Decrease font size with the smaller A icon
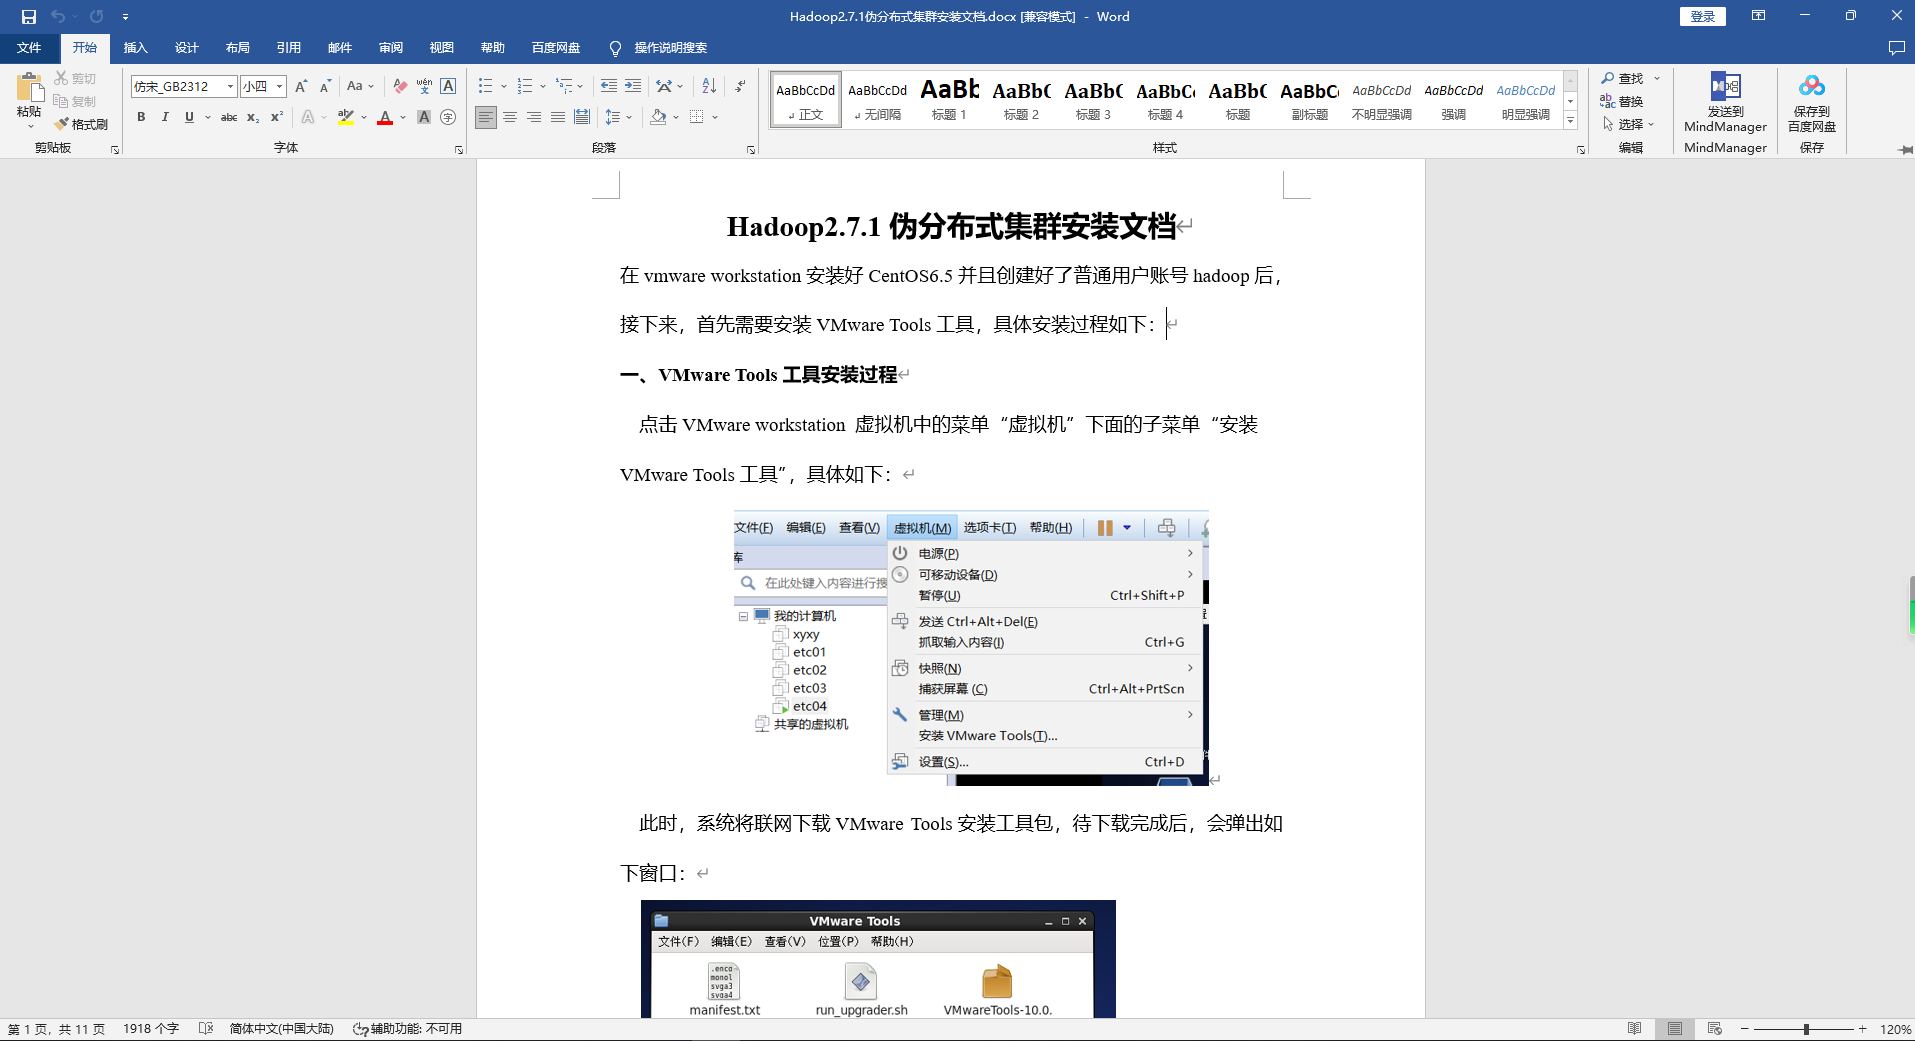The height and width of the screenshot is (1041, 1915). (x=325, y=86)
